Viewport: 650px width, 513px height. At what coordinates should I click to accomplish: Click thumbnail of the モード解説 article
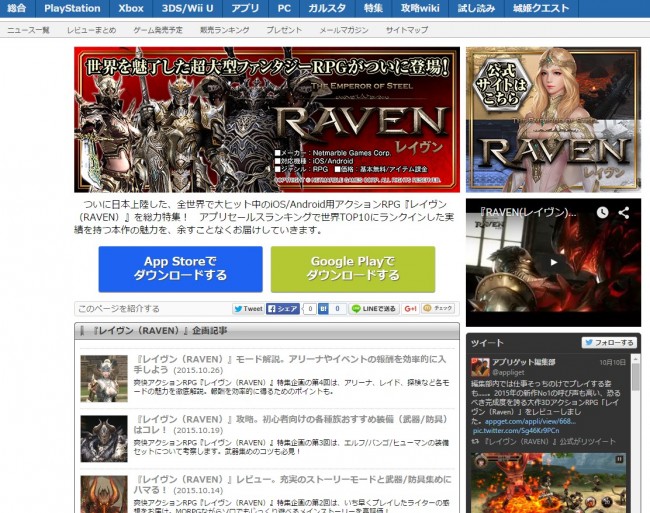[x=104, y=378]
